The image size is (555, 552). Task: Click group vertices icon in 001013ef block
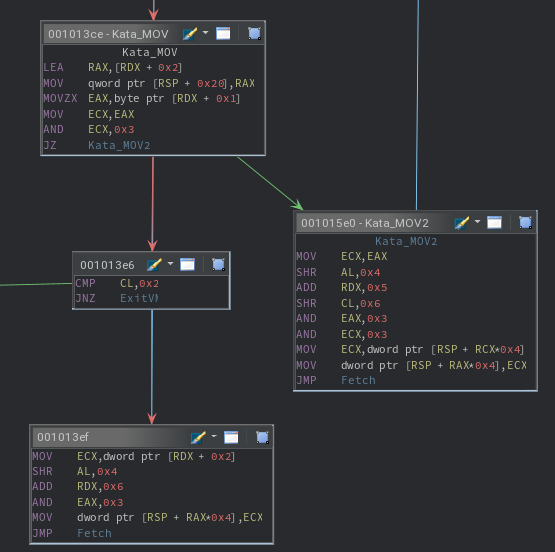pyautogui.click(x=262, y=437)
